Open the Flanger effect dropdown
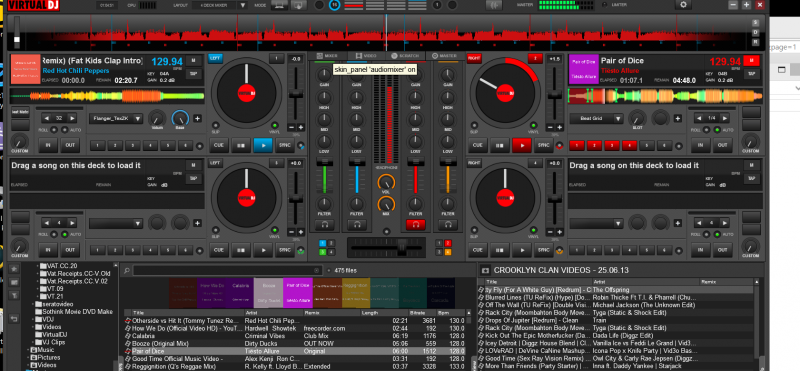Image resolution: width=800 pixels, height=371 pixels. (115, 118)
